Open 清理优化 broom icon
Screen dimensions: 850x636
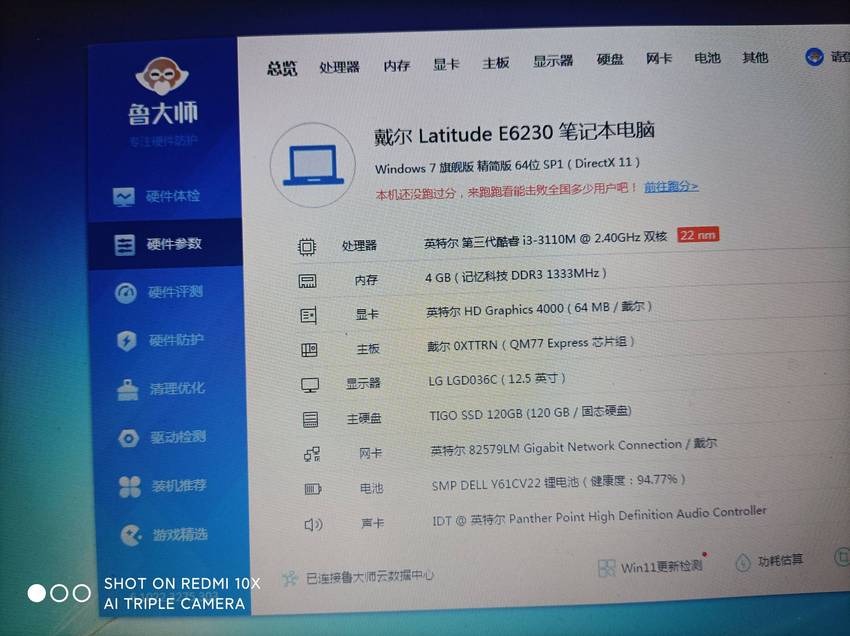click(x=128, y=389)
